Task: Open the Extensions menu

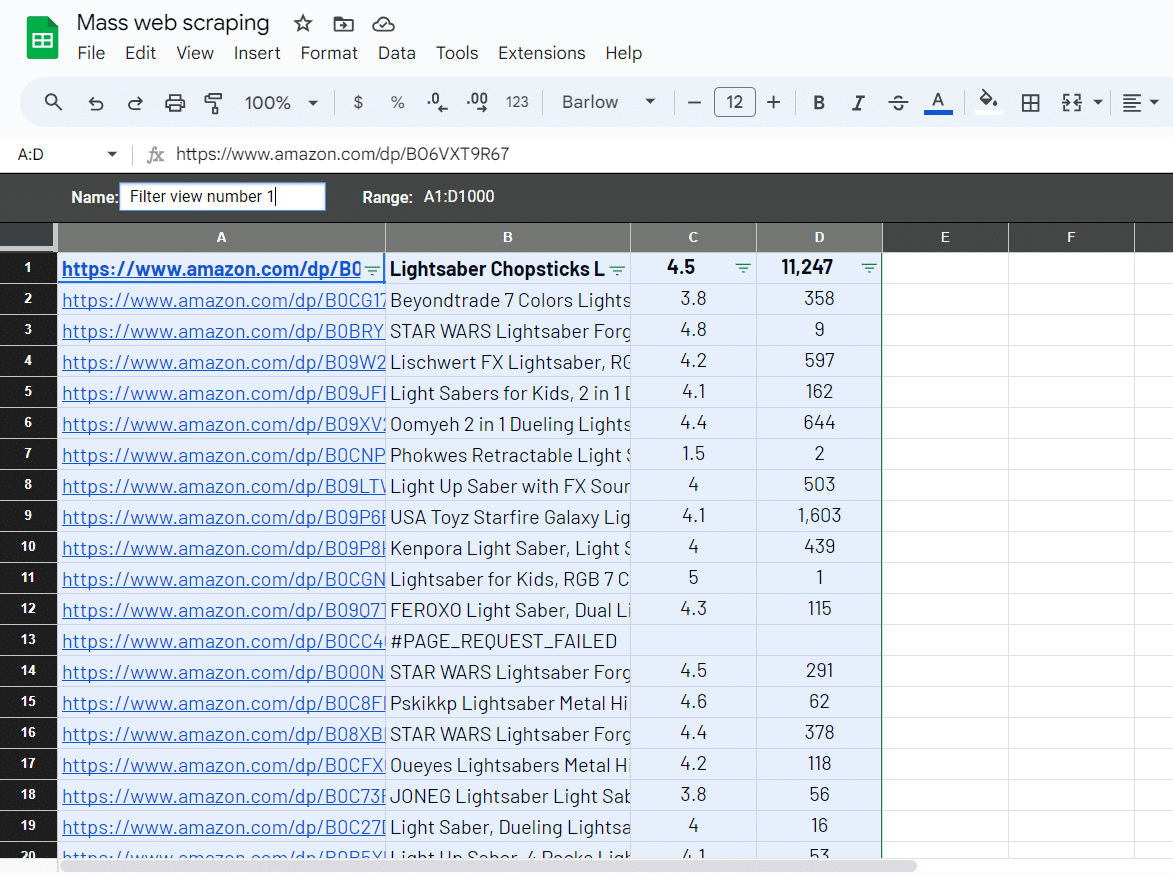Action: [541, 53]
